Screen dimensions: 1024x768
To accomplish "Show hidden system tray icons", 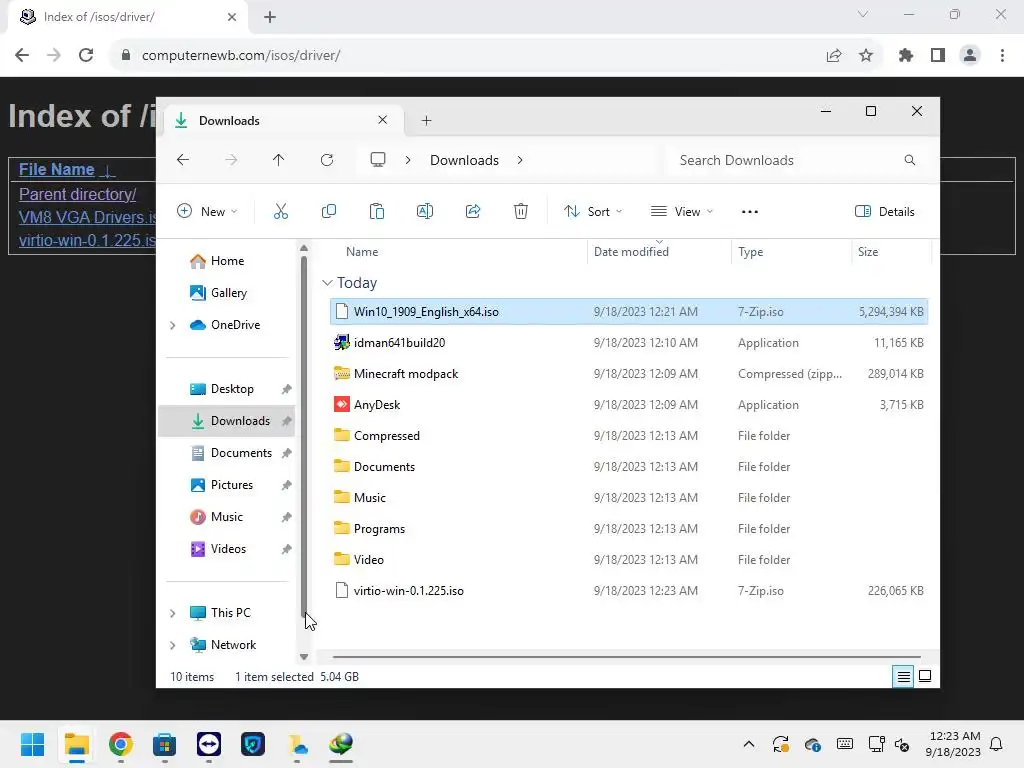I will 749,744.
